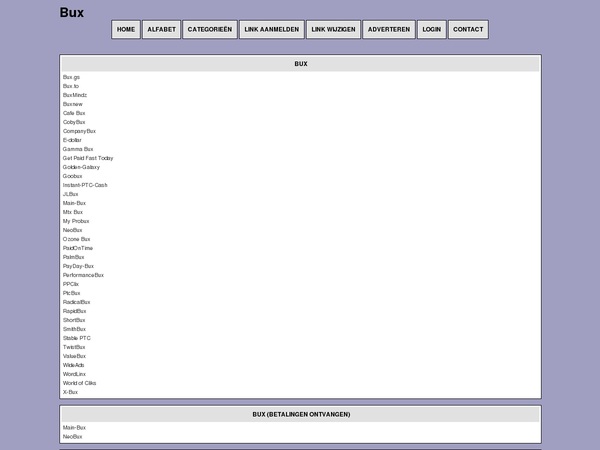This screenshot has width=600, height=450.
Task: Open the RadicalBux link
Action: tap(77, 302)
